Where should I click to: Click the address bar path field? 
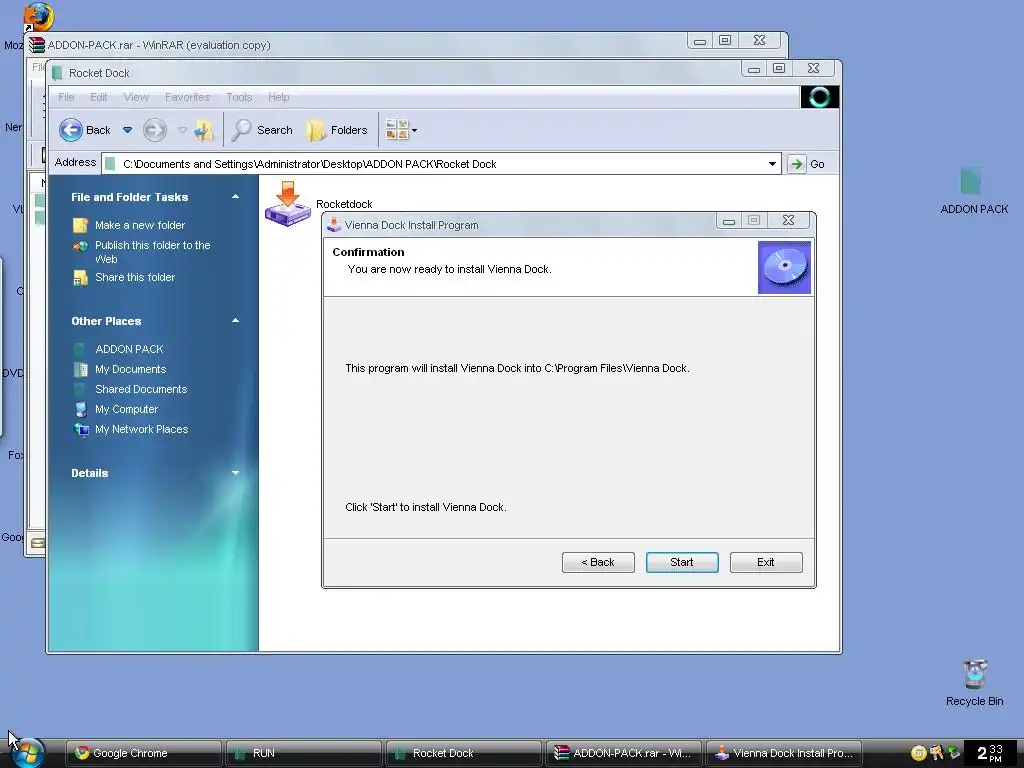(x=441, y=164)
